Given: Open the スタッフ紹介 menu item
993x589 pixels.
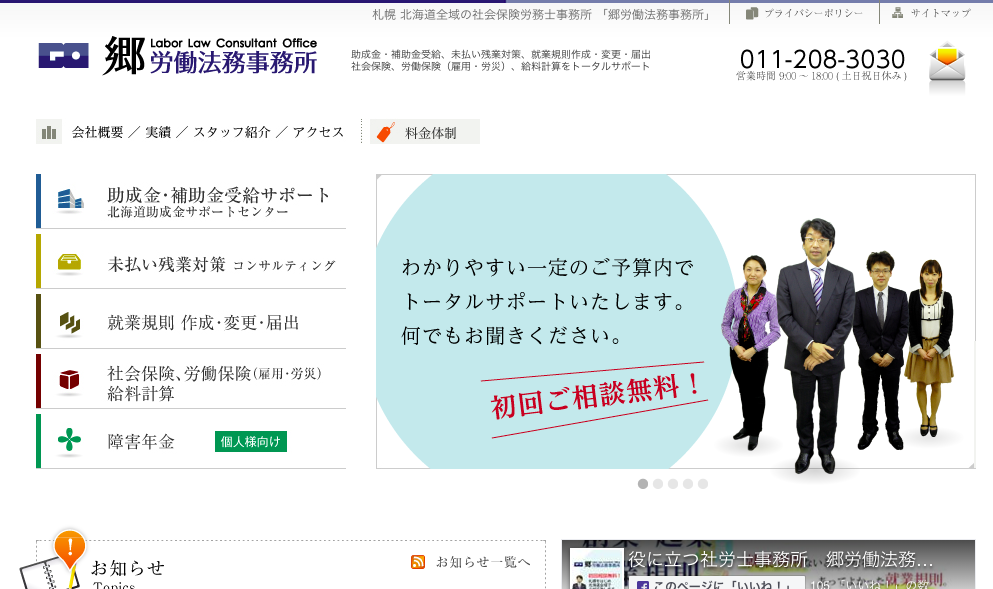Looking at the screenshot, I should [x=232, y=132].
